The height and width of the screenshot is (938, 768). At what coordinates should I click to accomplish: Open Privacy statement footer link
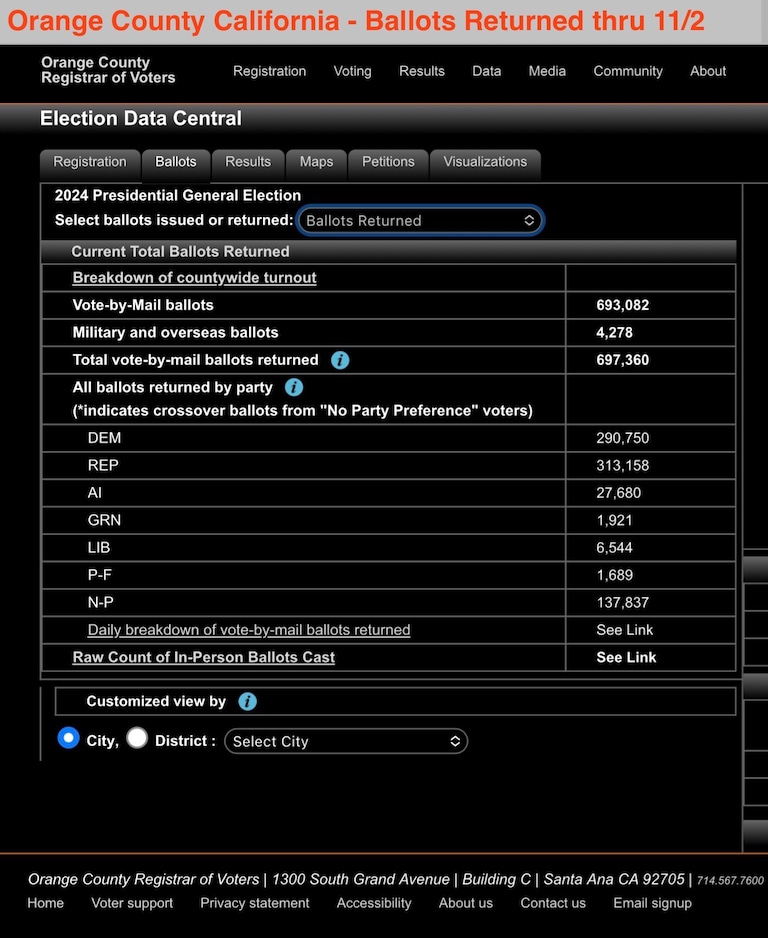click(255, 903)
